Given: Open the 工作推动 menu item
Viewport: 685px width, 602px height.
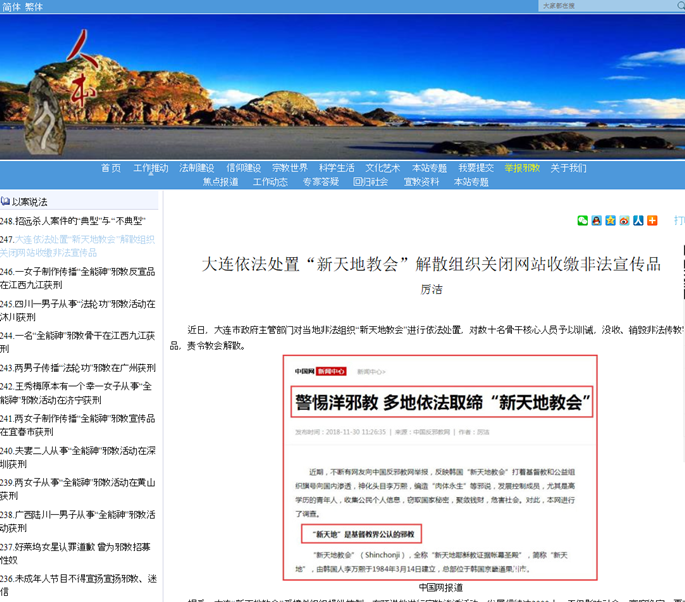Looking at the screenshot, I should click(151, 168).
